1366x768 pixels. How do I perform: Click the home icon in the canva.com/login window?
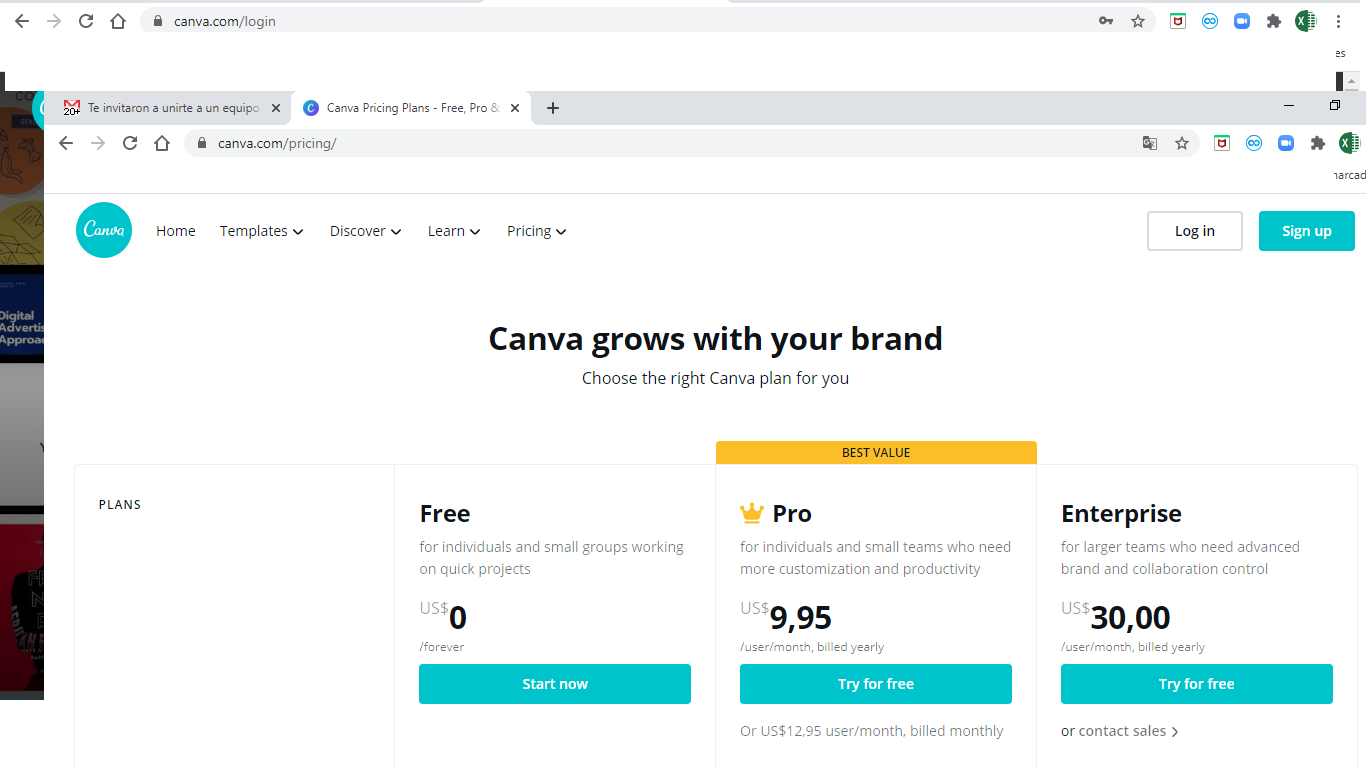(118, 21)
